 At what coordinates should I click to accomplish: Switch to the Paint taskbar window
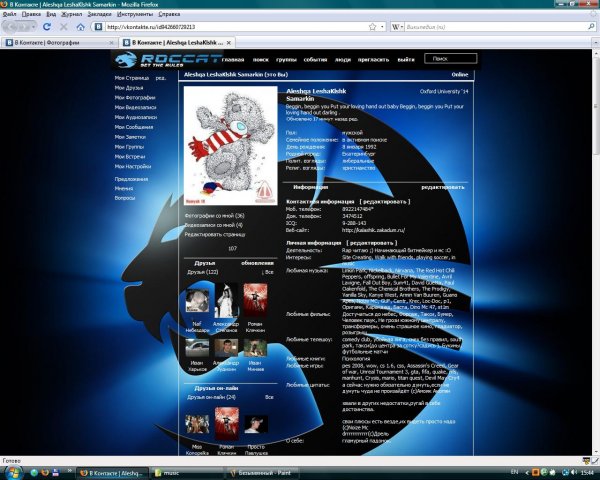[x=262, y=473]
